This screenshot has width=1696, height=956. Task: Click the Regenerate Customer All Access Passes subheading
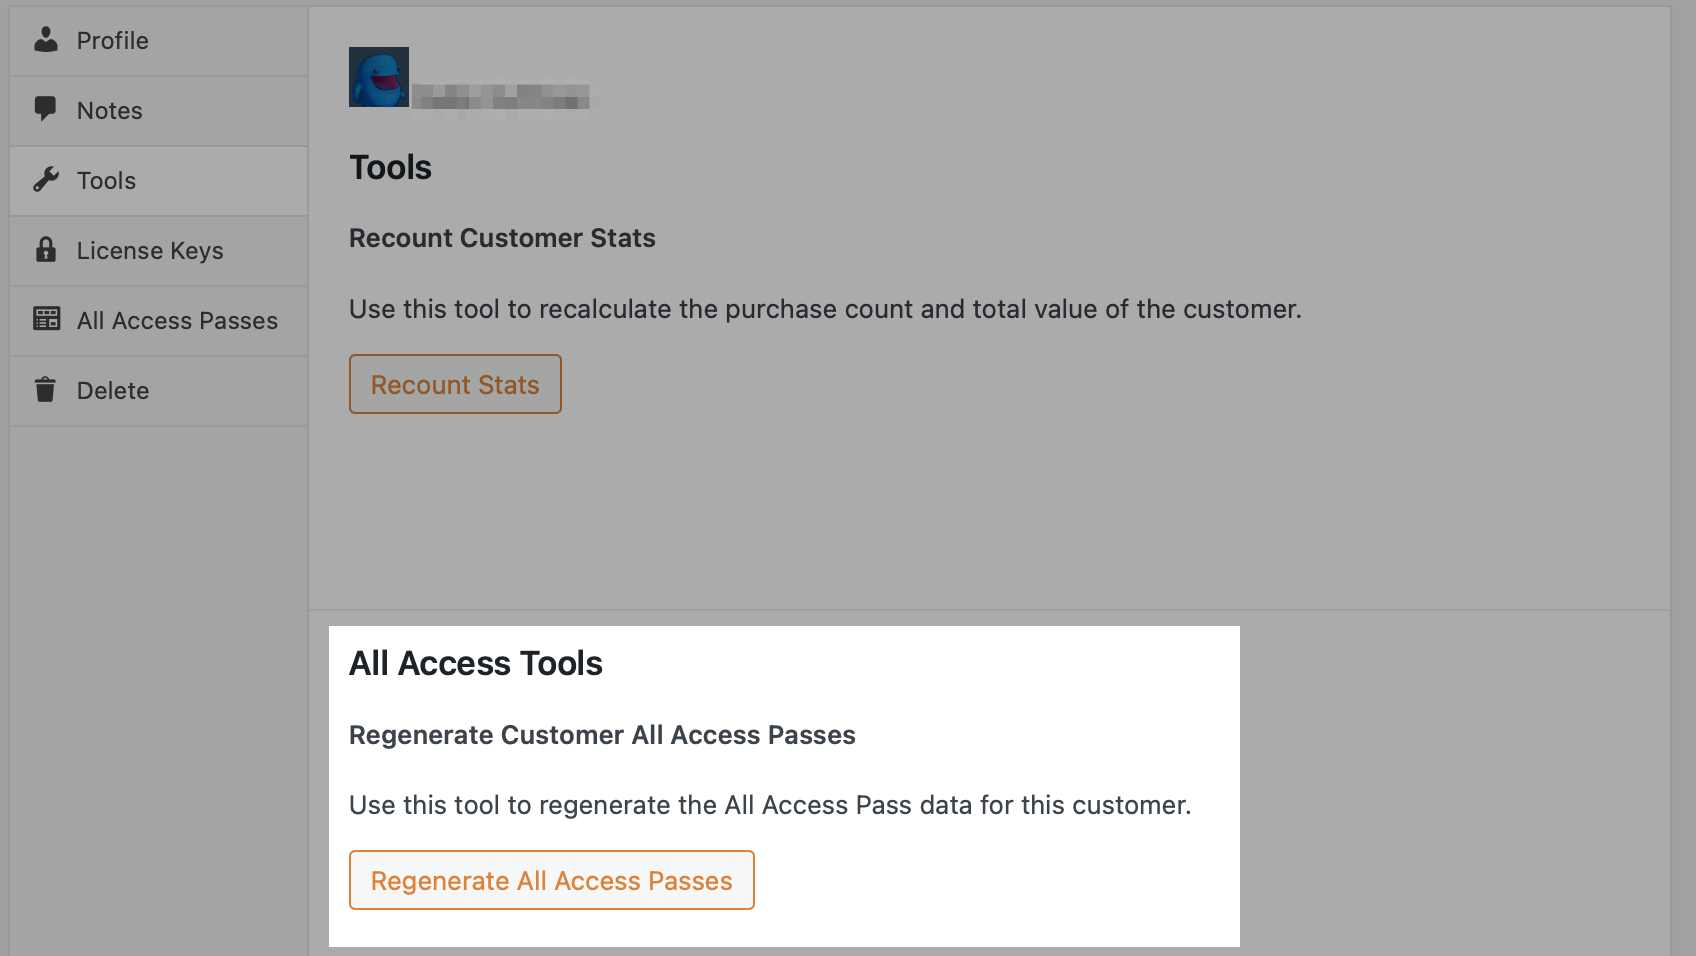click(602, 735)
